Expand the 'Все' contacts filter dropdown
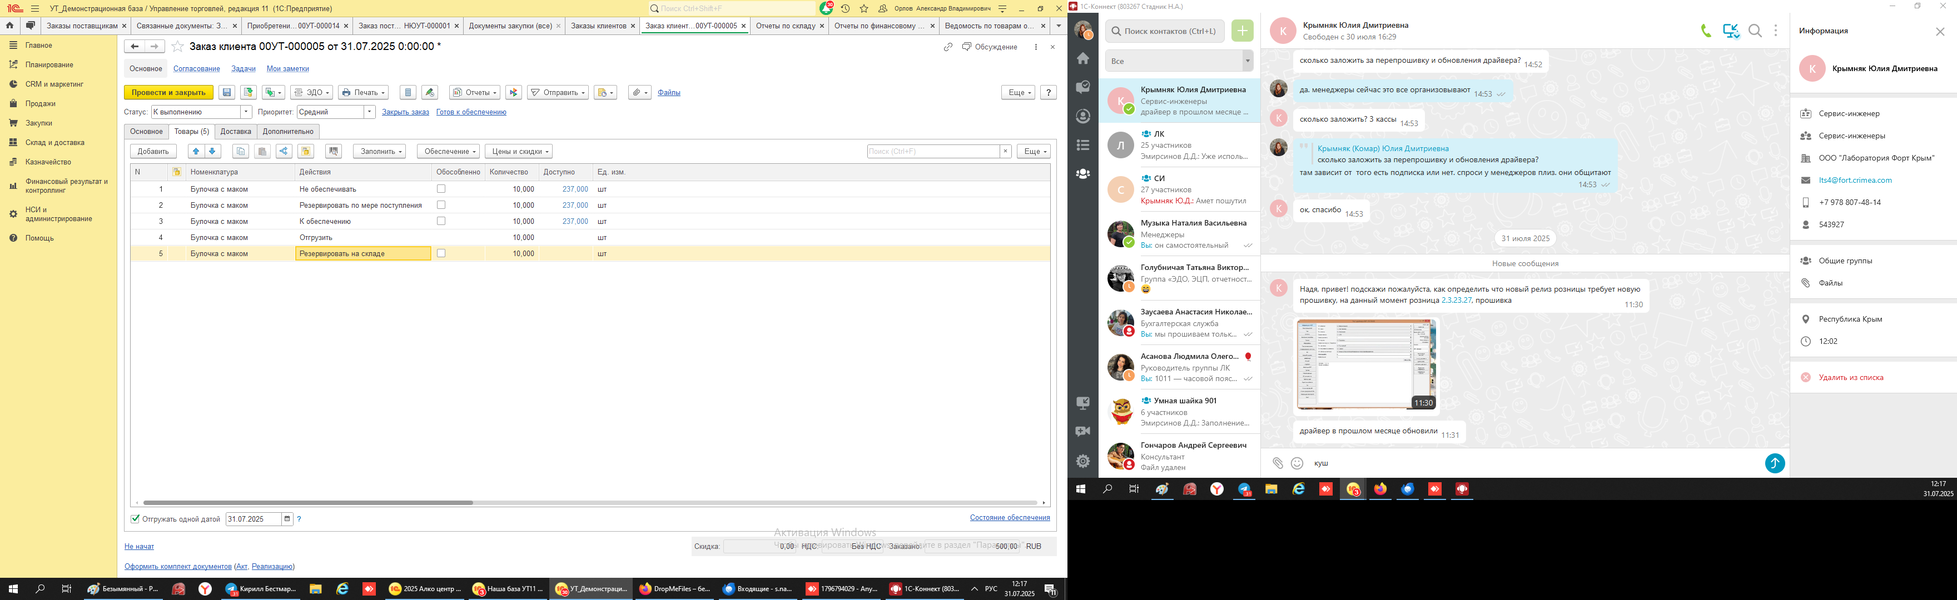 coord(1247,61)
